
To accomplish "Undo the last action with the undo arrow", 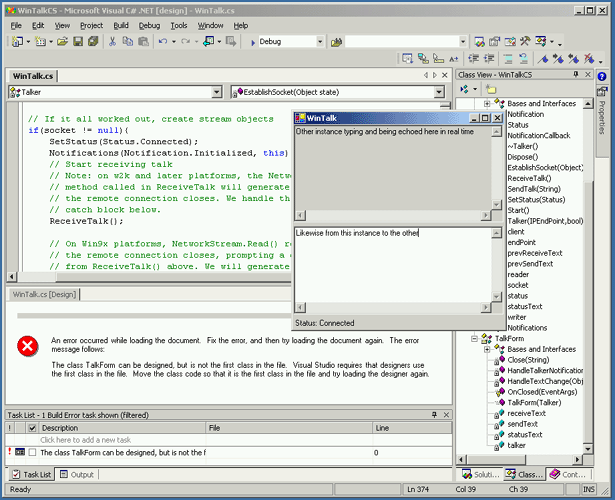I will click(163, 42).
